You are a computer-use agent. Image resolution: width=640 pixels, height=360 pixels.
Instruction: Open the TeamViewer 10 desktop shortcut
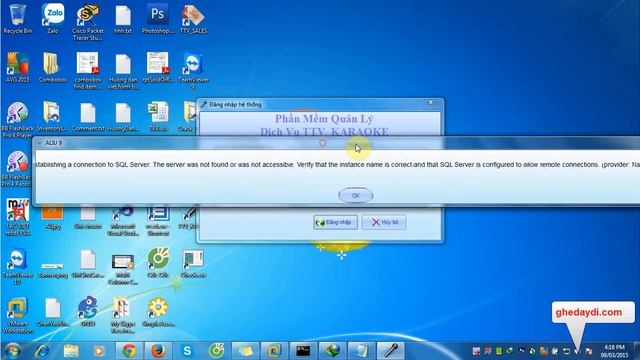pos(18,267)
